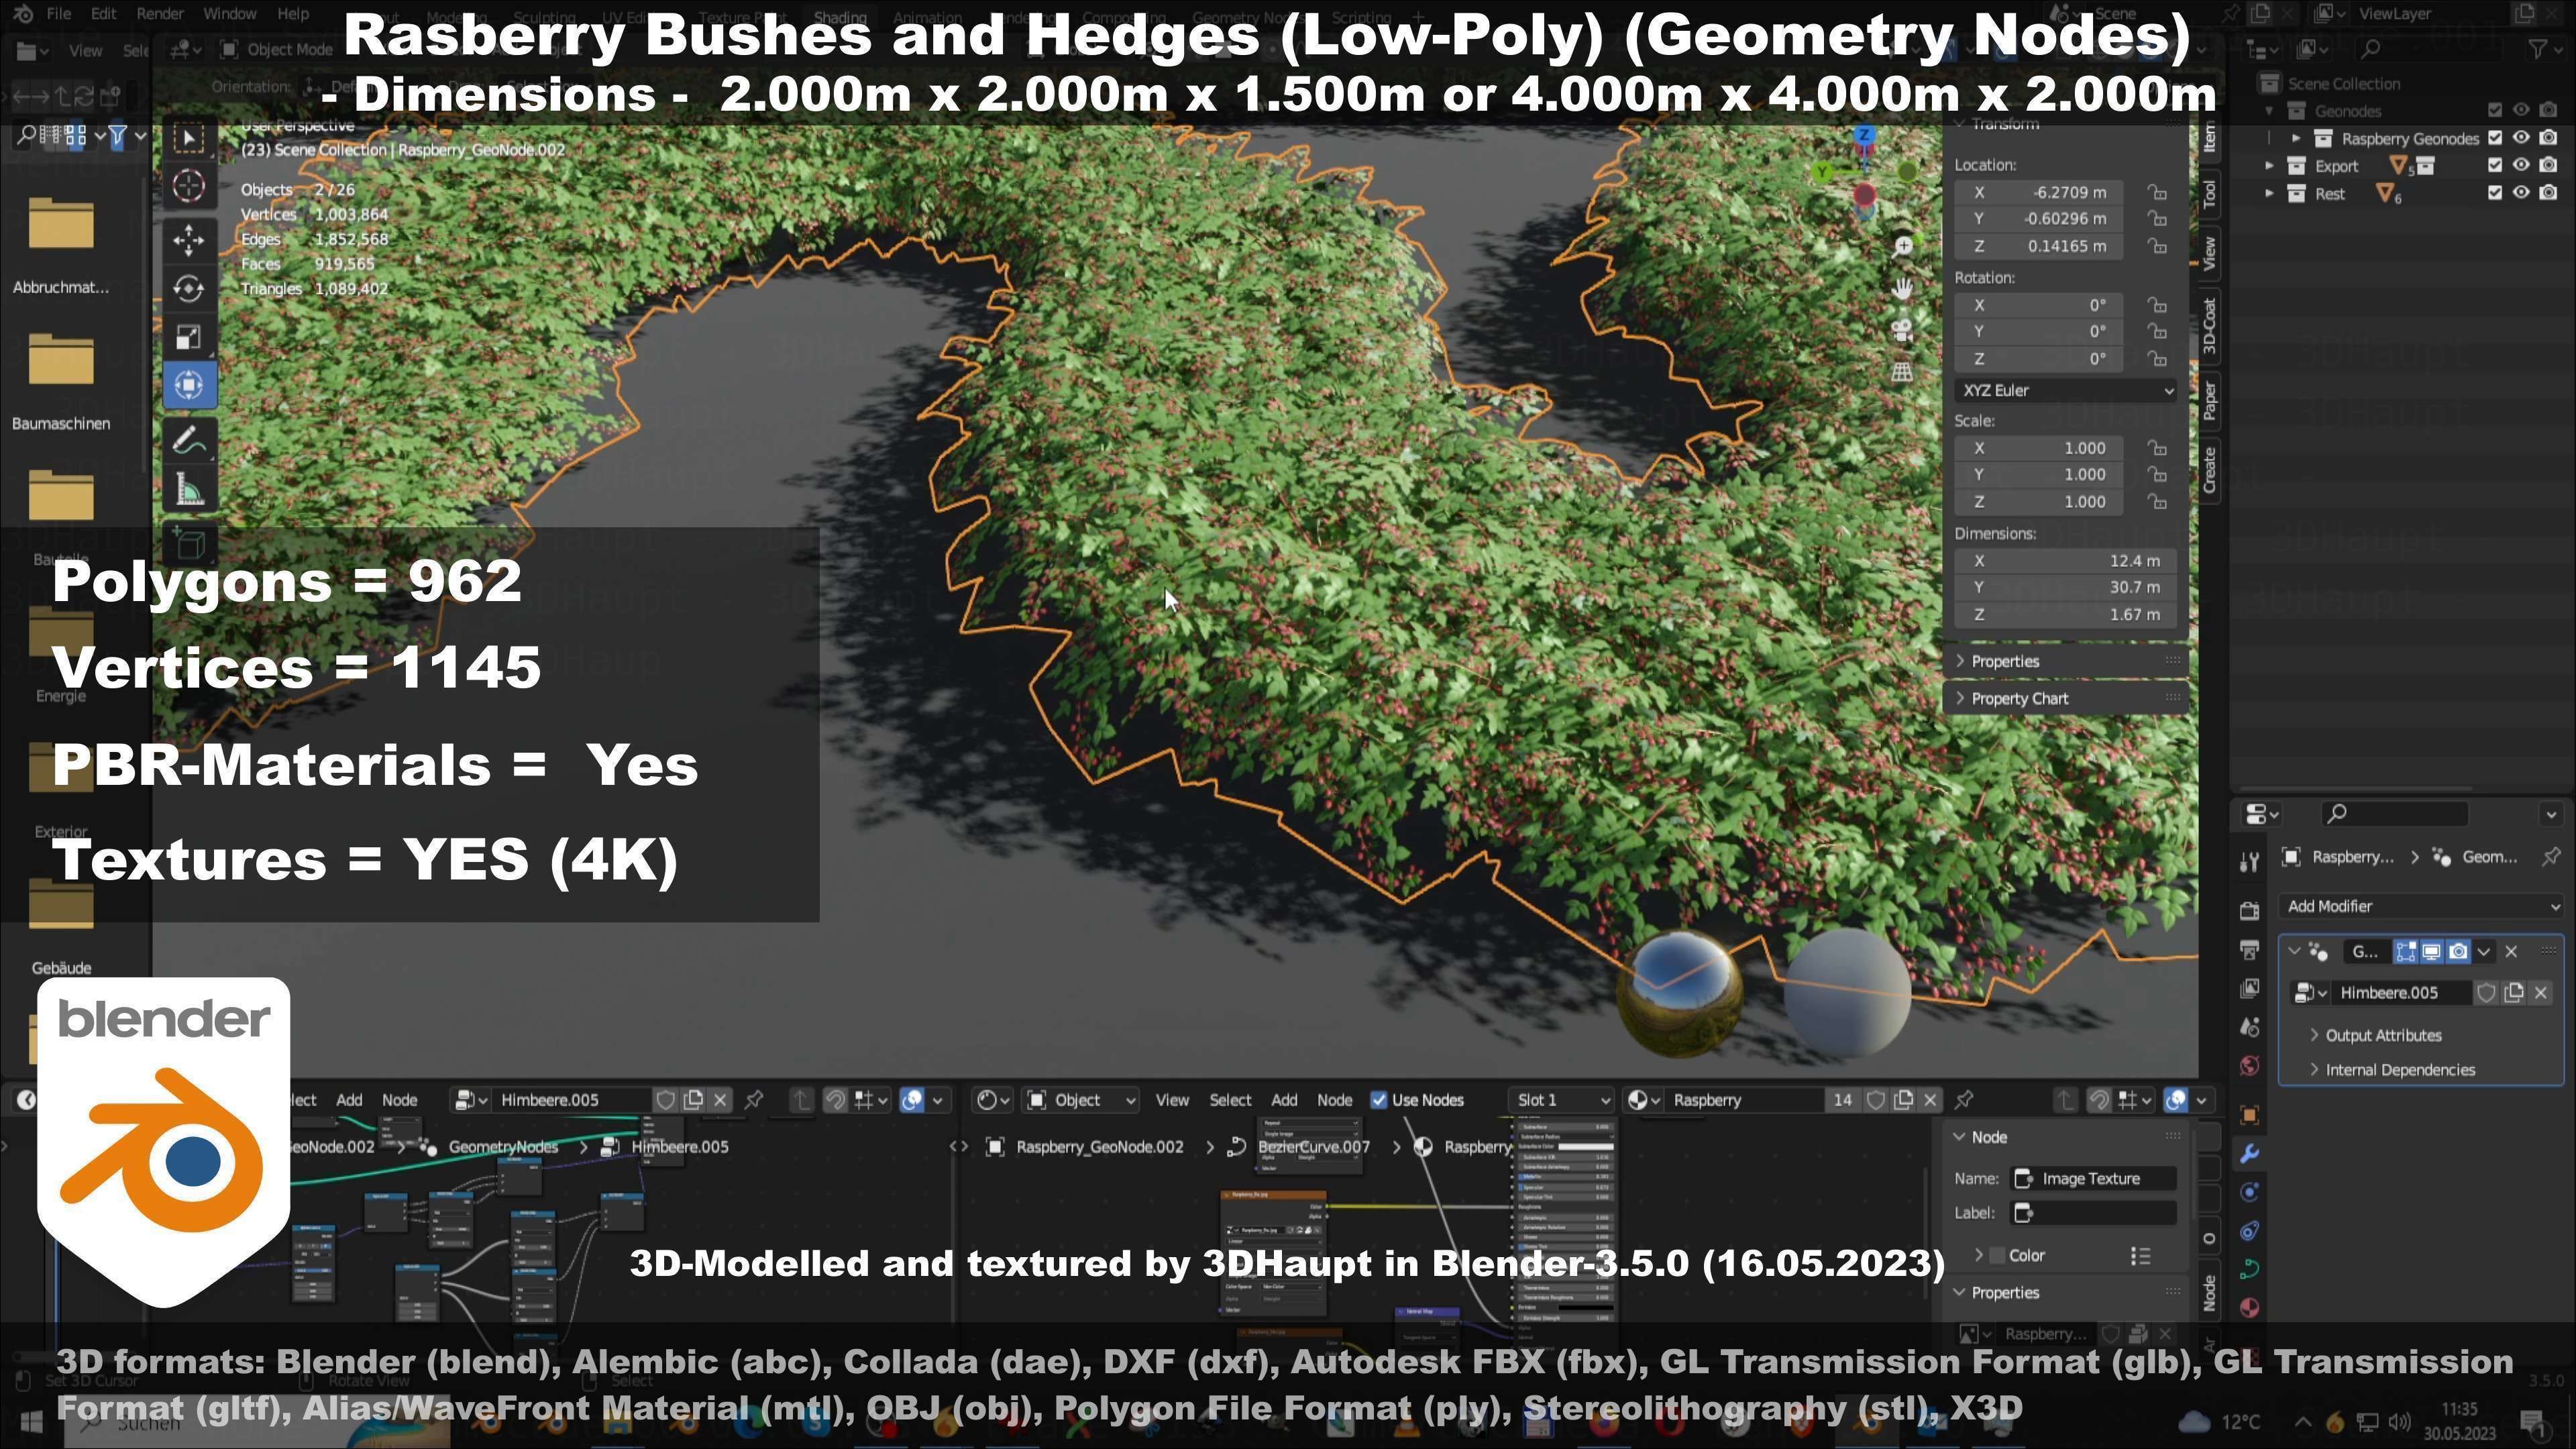Open the Tool sidebar tab
Image resolution: width=2576 pixels, height=1449 pixels.
[2210, 194]
